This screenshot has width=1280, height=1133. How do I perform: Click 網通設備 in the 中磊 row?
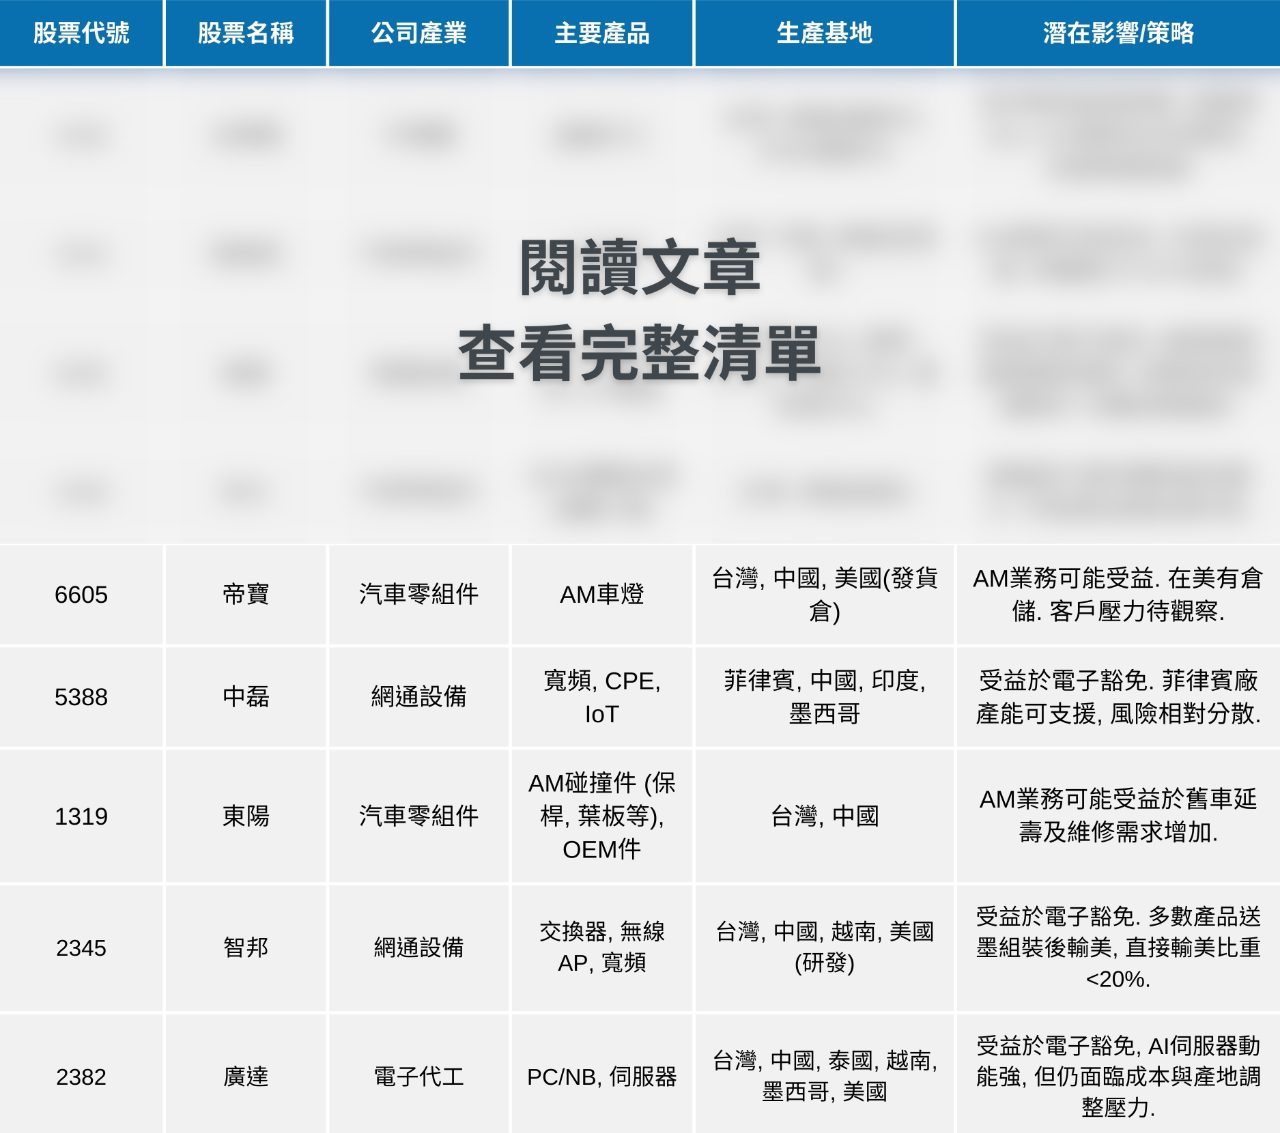419,697
